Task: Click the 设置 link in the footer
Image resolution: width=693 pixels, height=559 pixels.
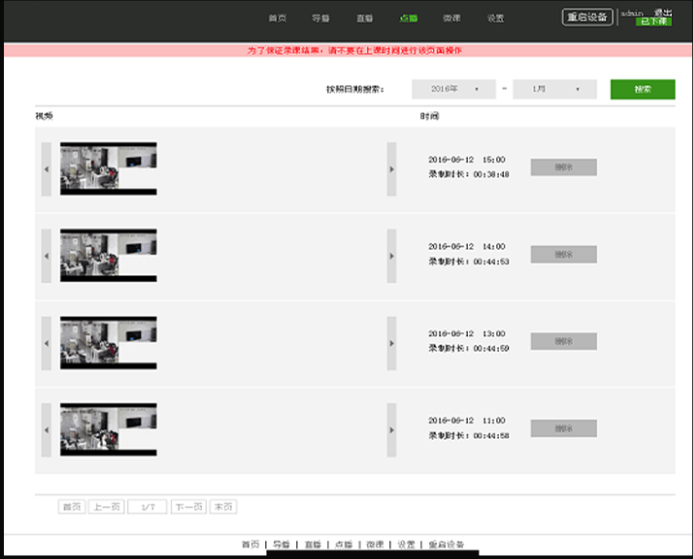Action: coord(406,544)
